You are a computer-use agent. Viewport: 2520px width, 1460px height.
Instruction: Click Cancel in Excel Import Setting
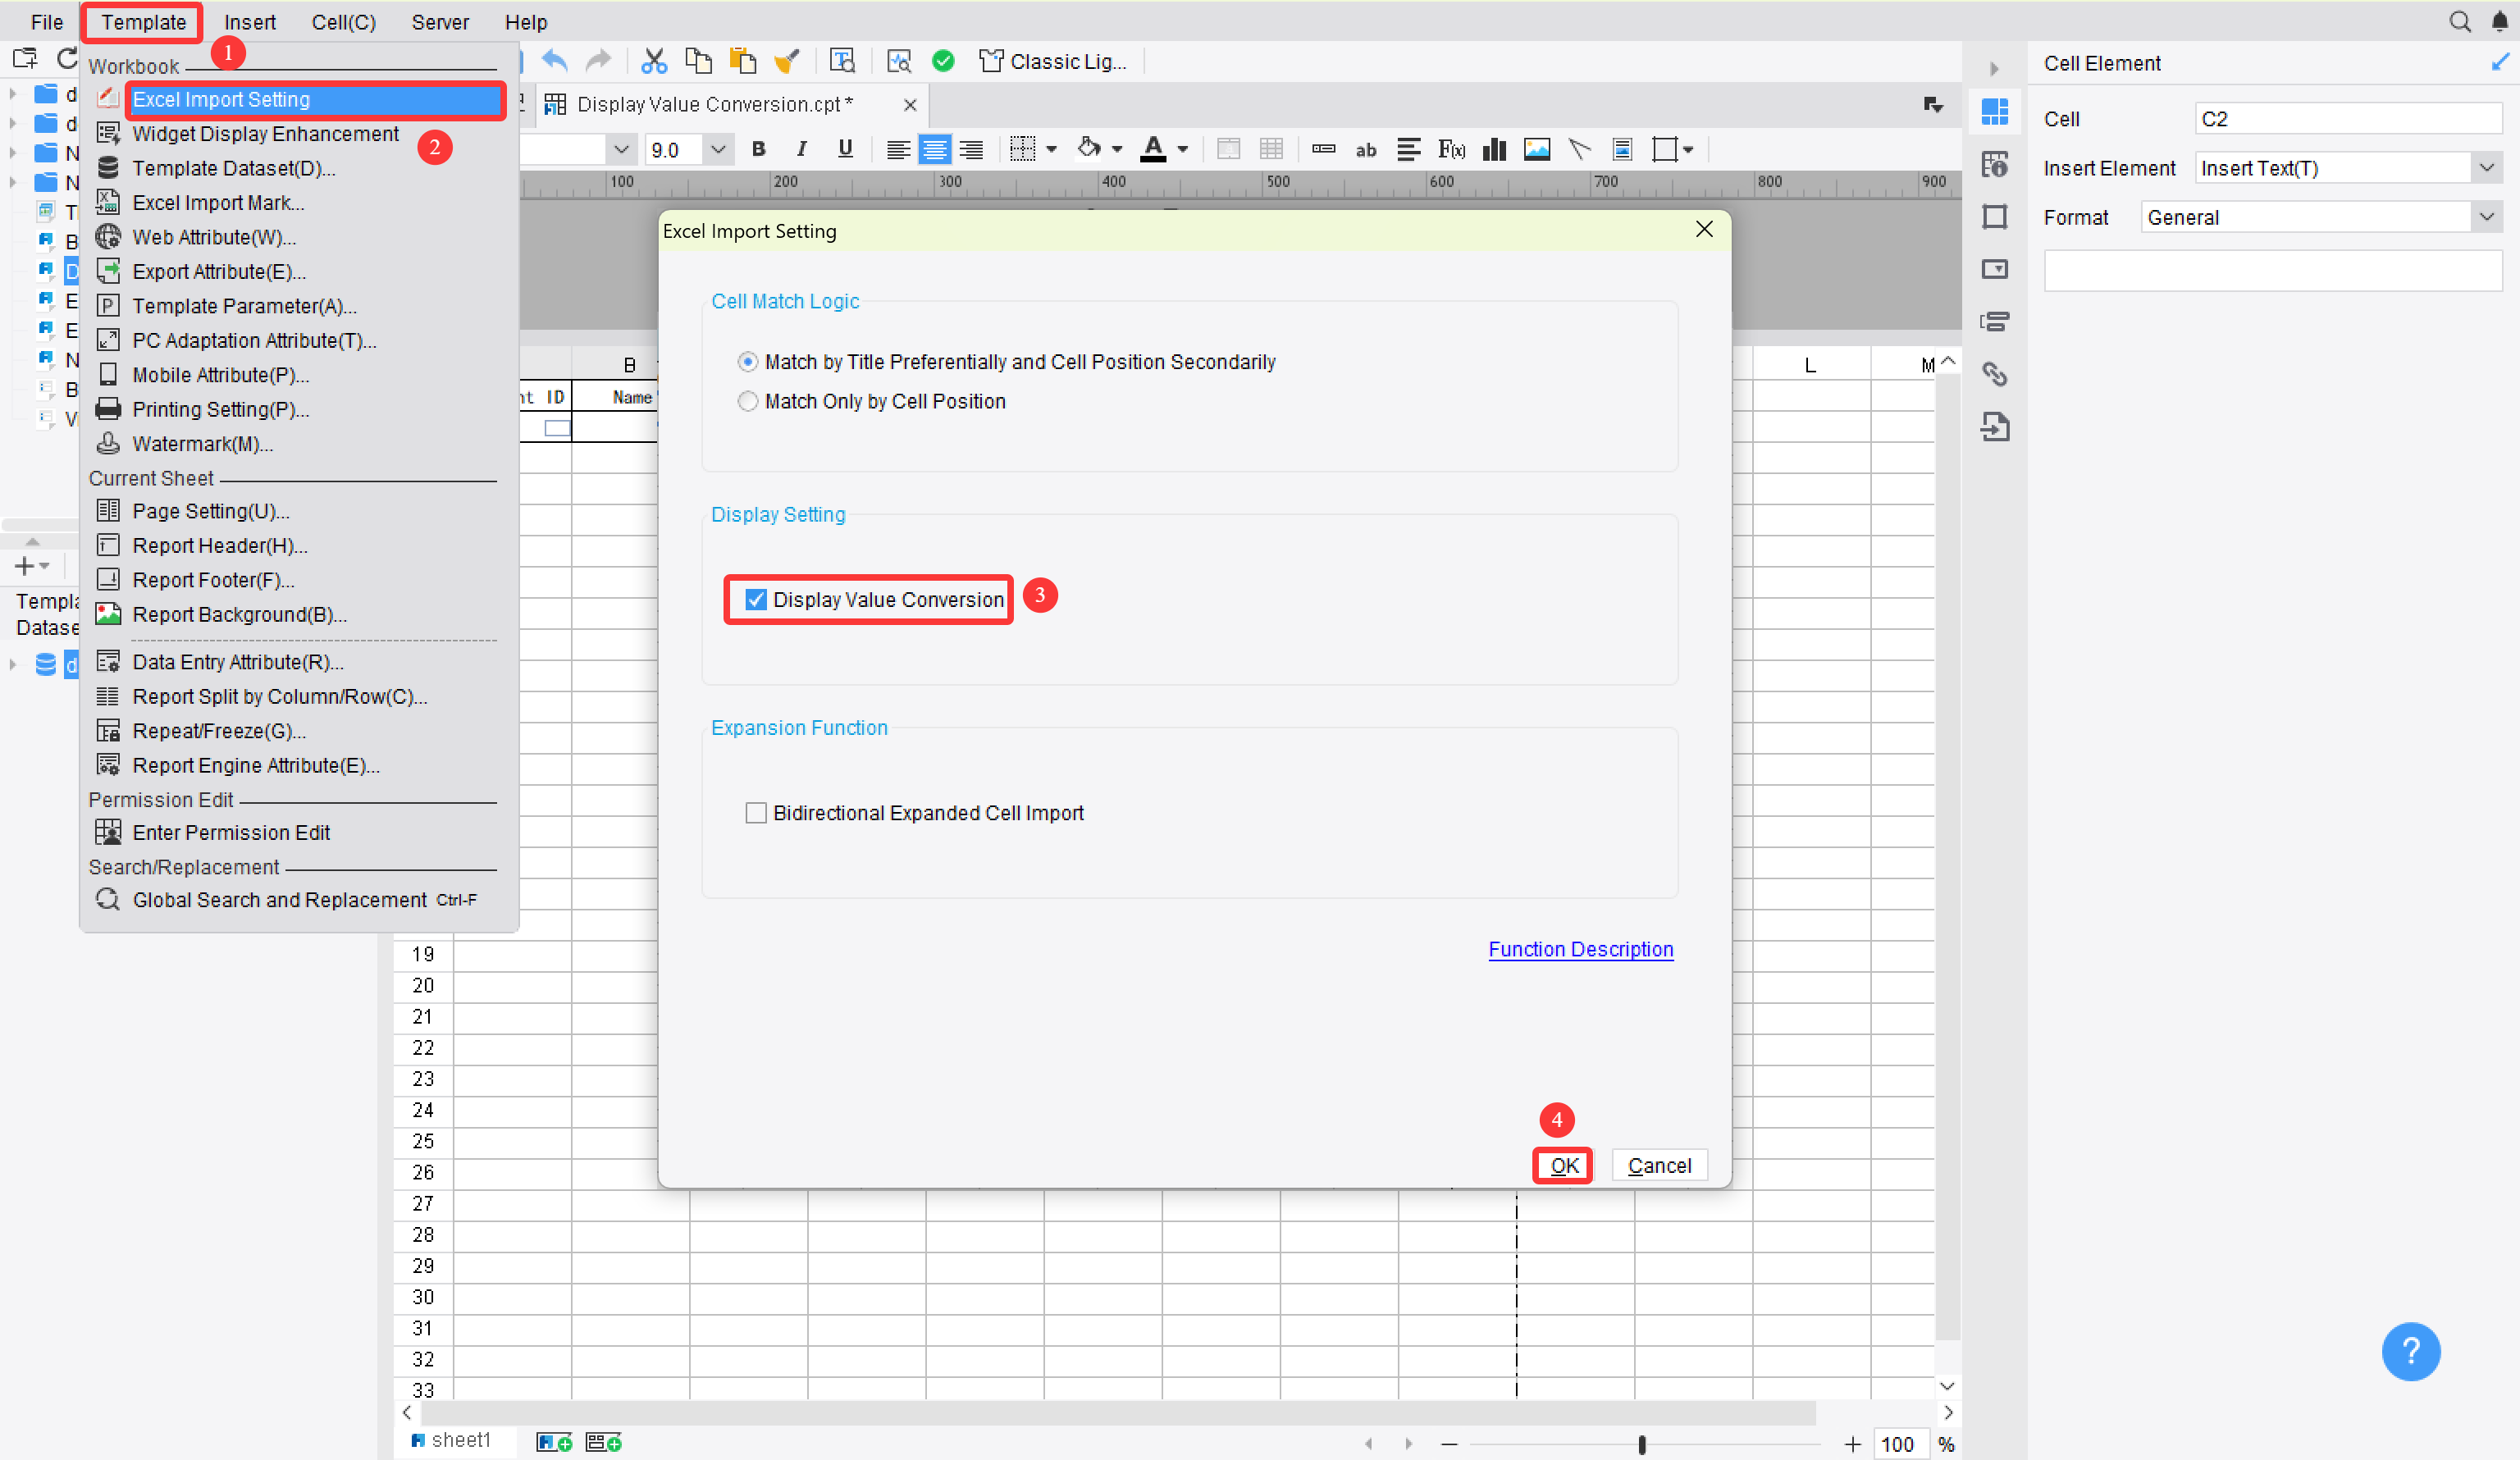(1659, 1165)
